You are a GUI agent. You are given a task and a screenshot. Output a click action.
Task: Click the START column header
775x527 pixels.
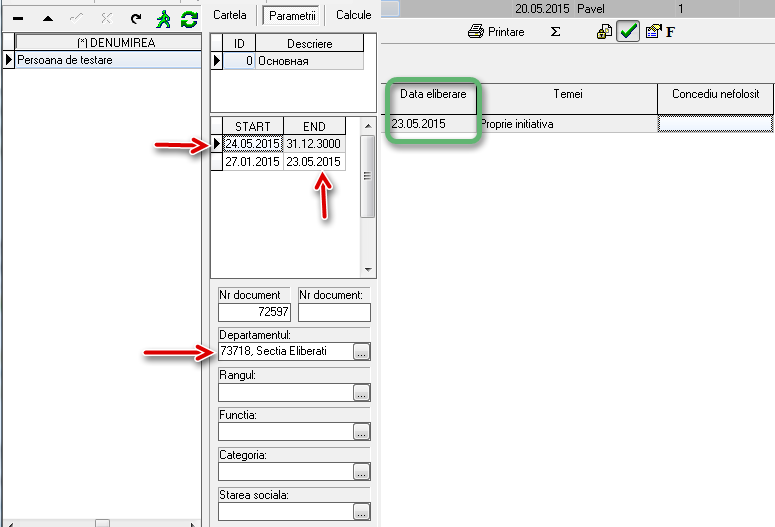point(253,126)
